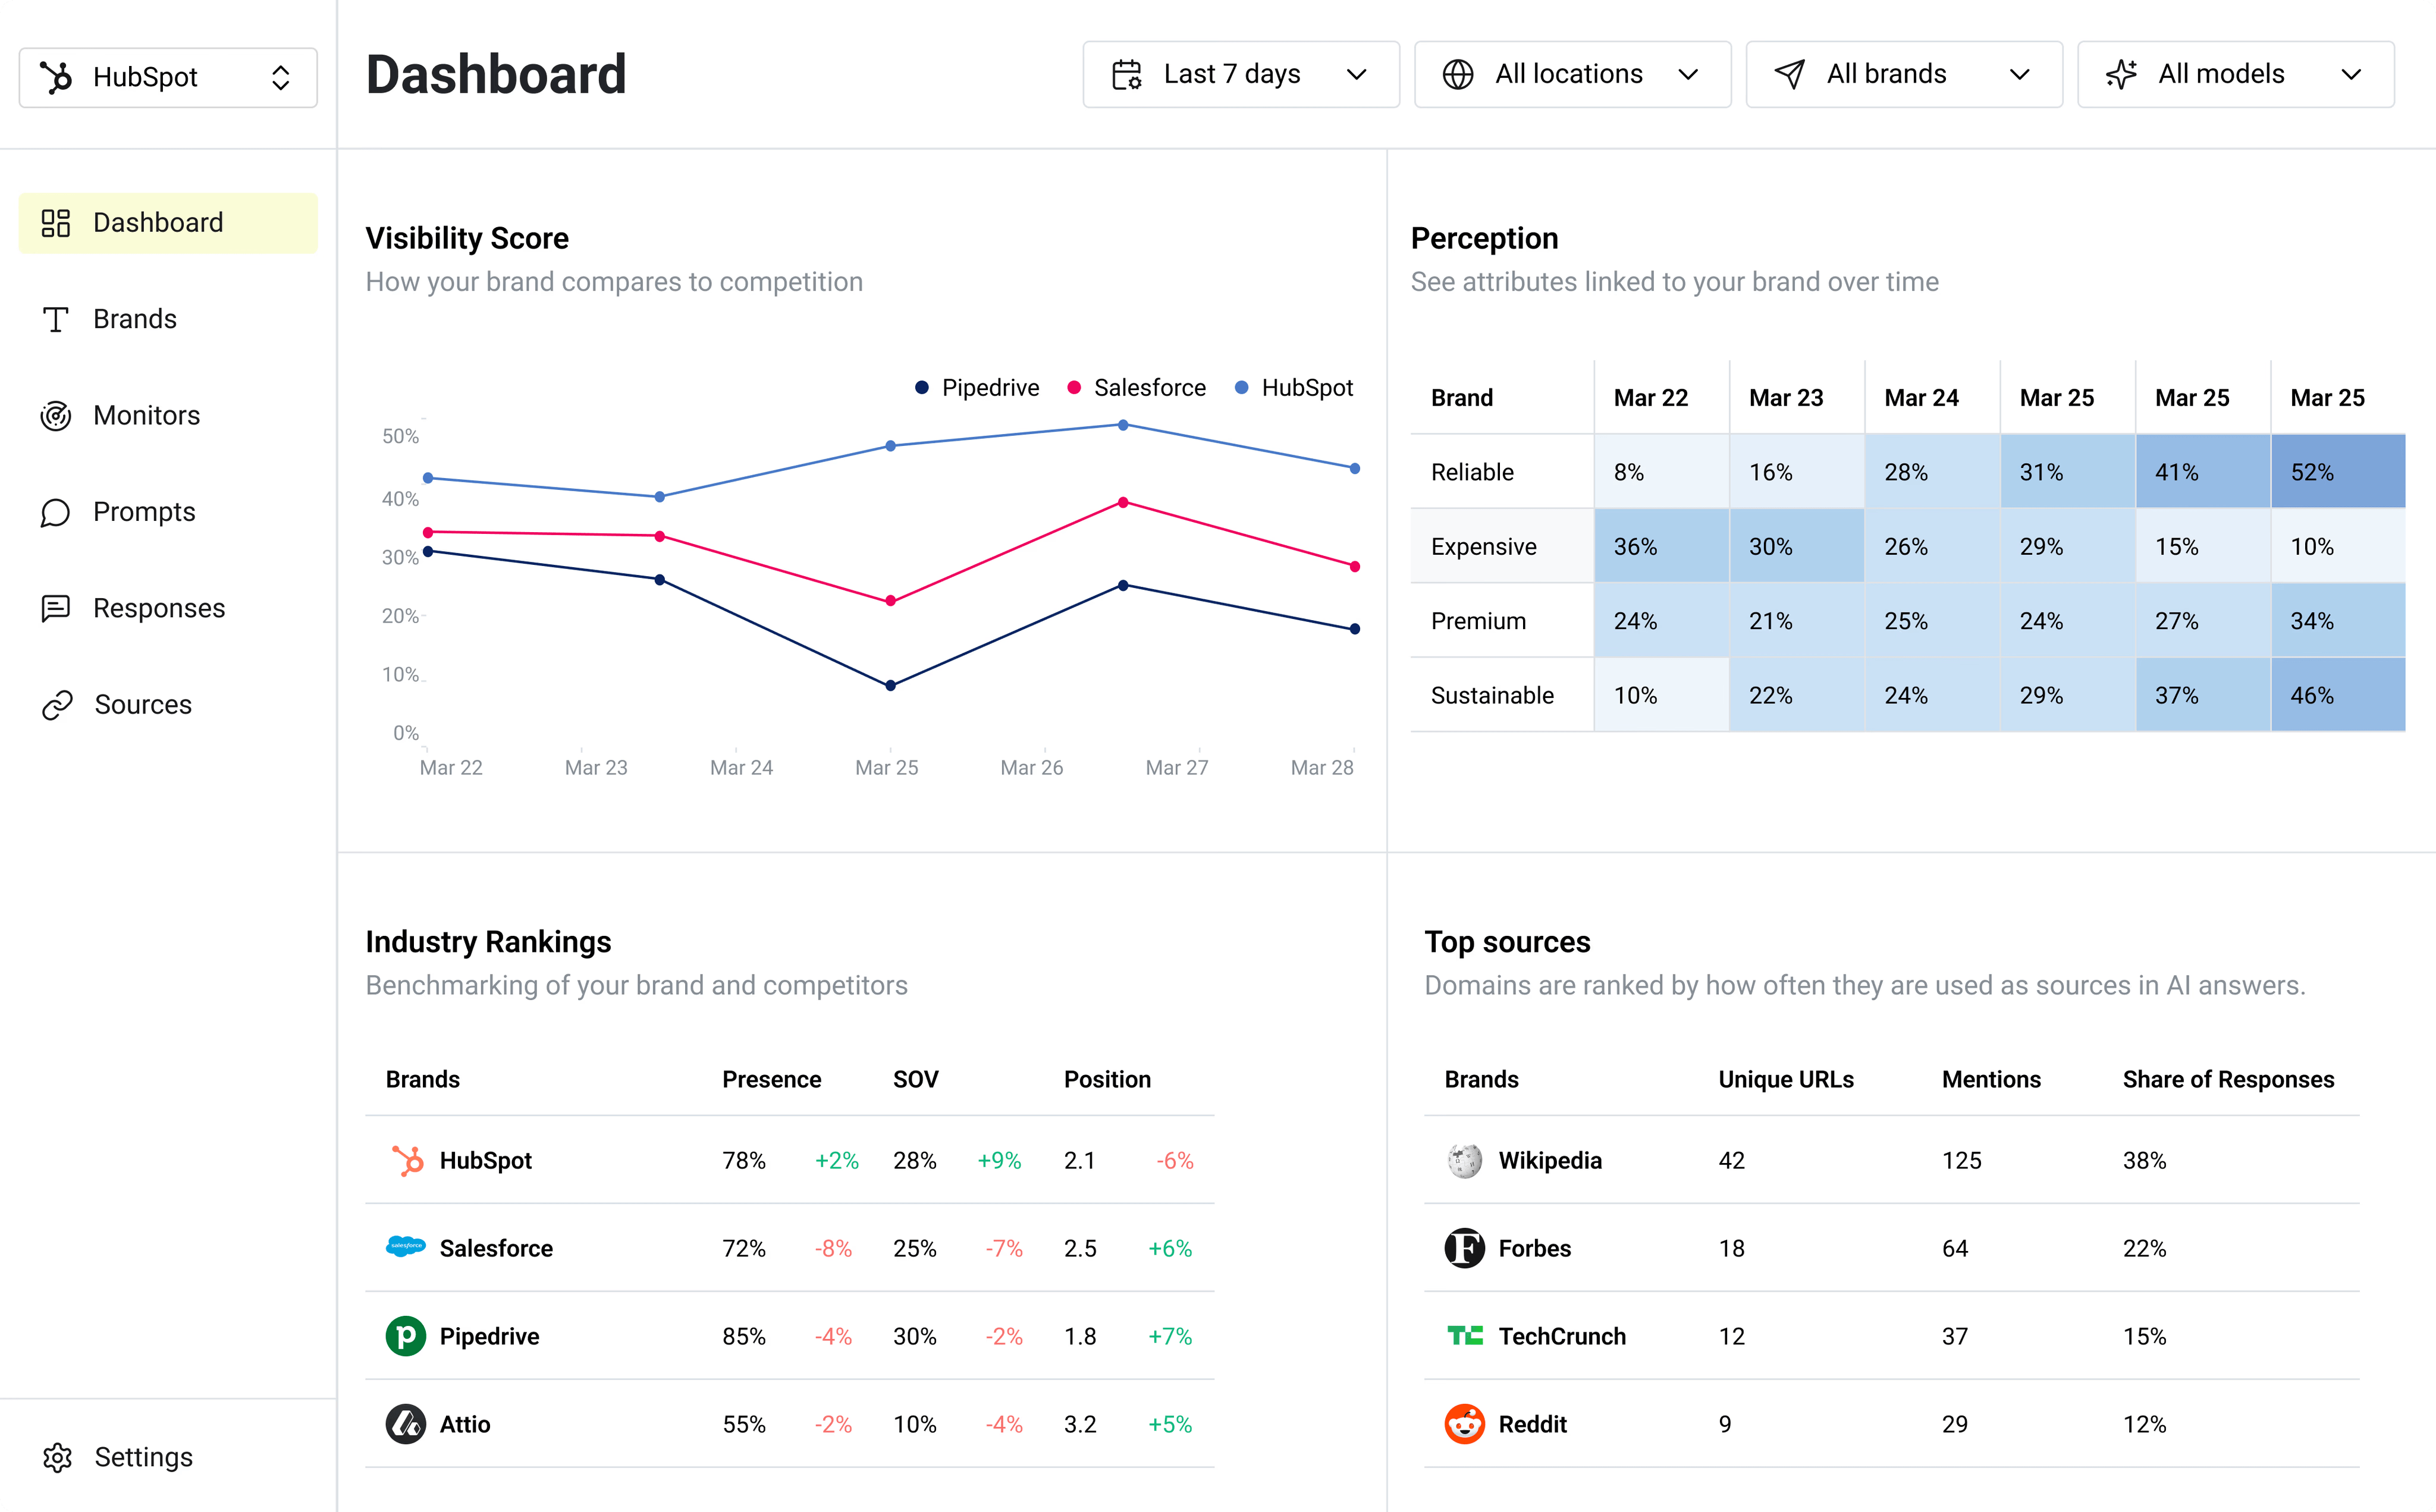Open the Responses page from sidebar
The width and height of the screenshot is (2436, 1512).
coord(159,608)
